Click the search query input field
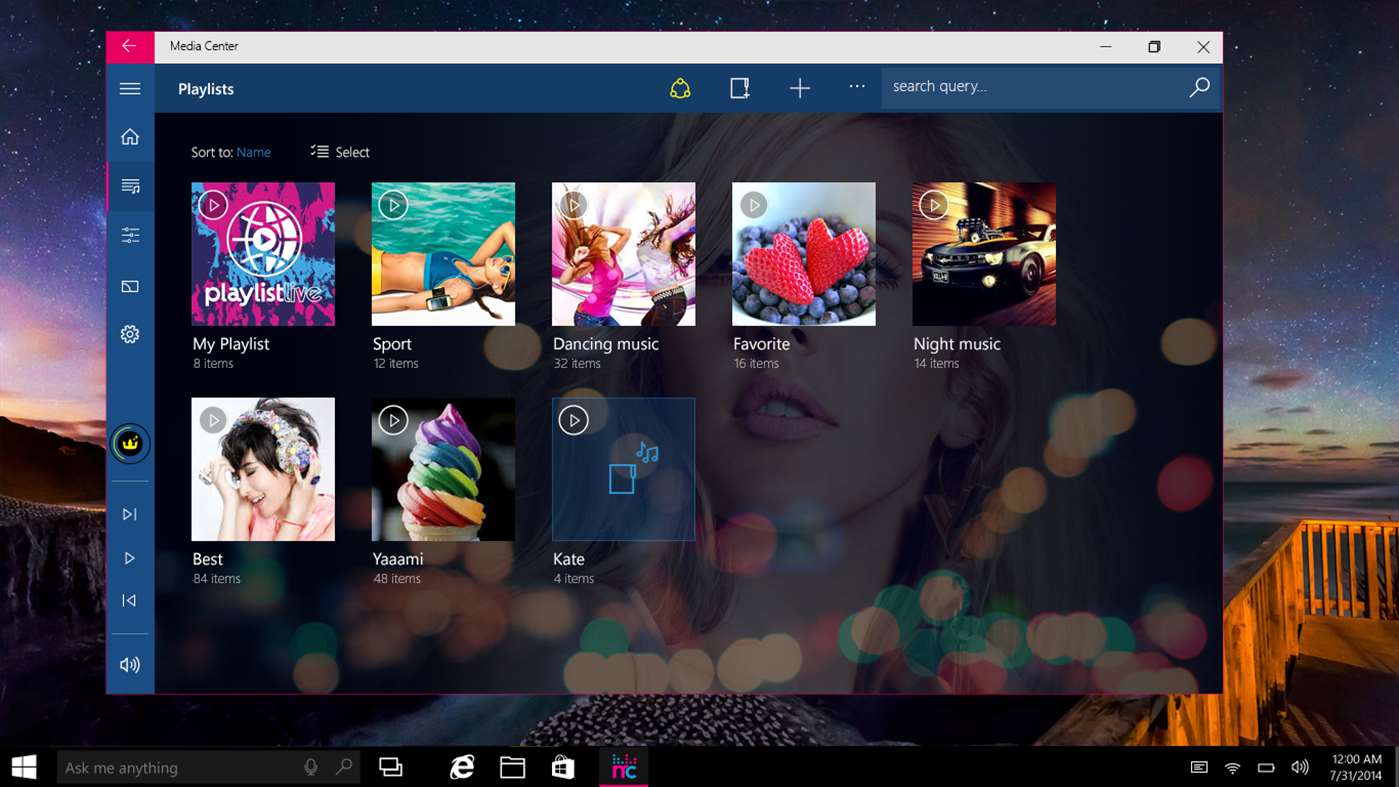1399x787 pixels. [x=1030, y=87]
